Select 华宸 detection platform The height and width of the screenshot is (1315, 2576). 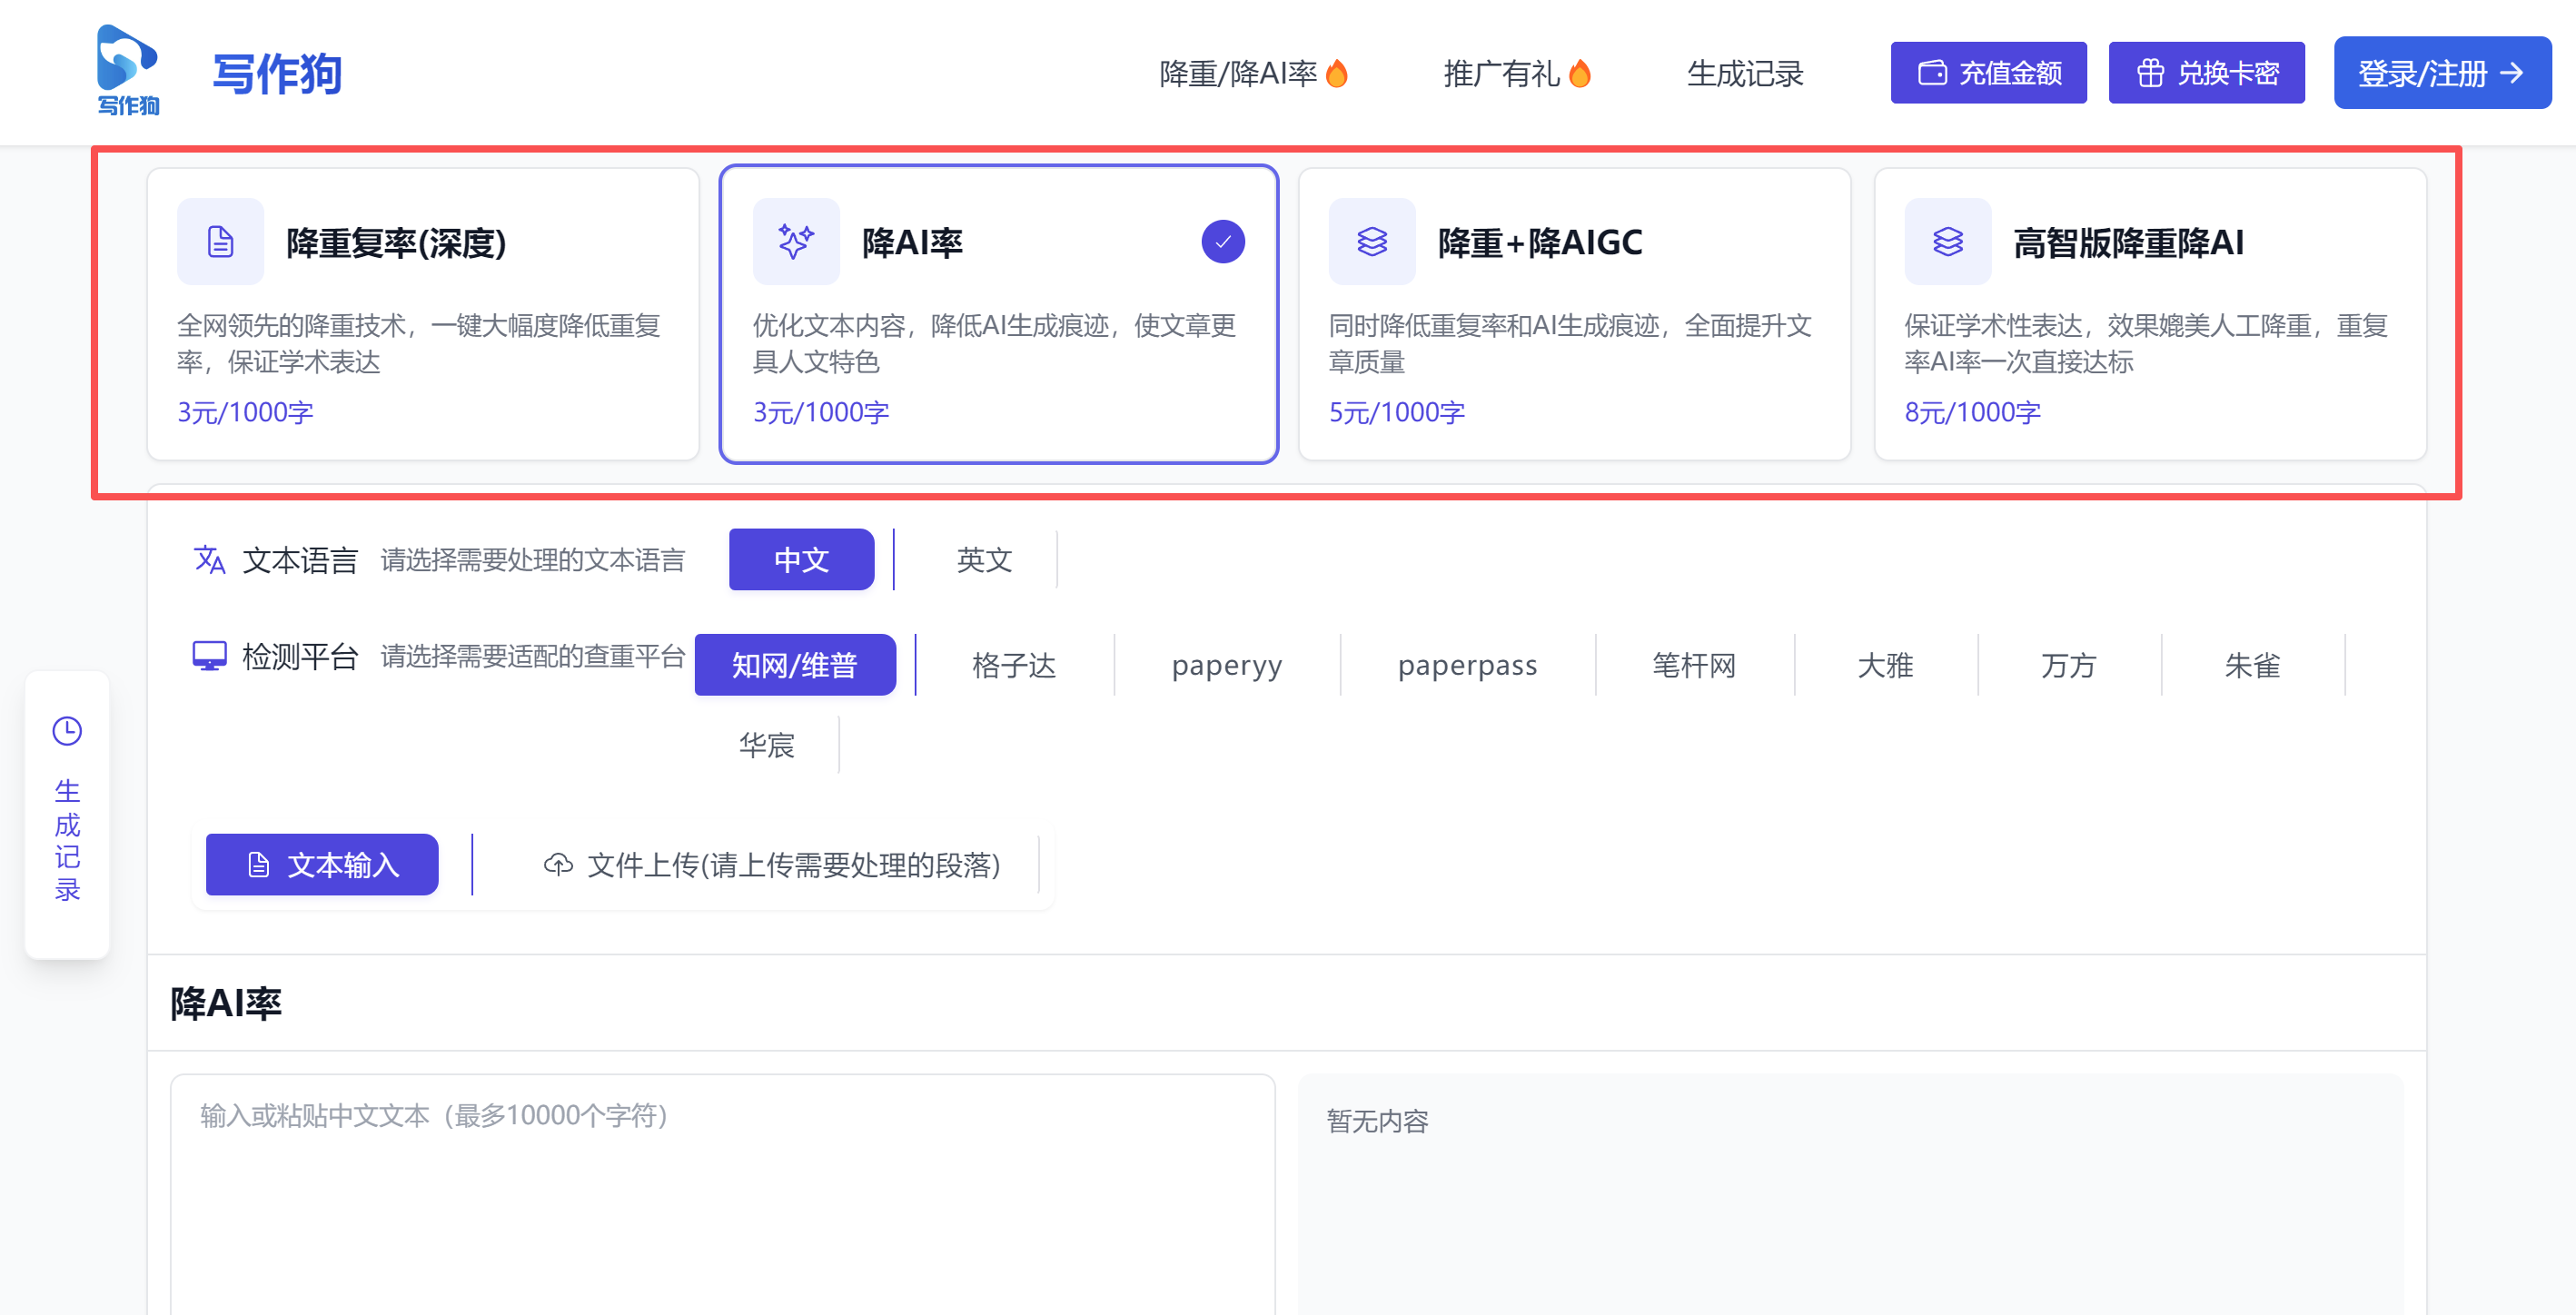[767, 744]
